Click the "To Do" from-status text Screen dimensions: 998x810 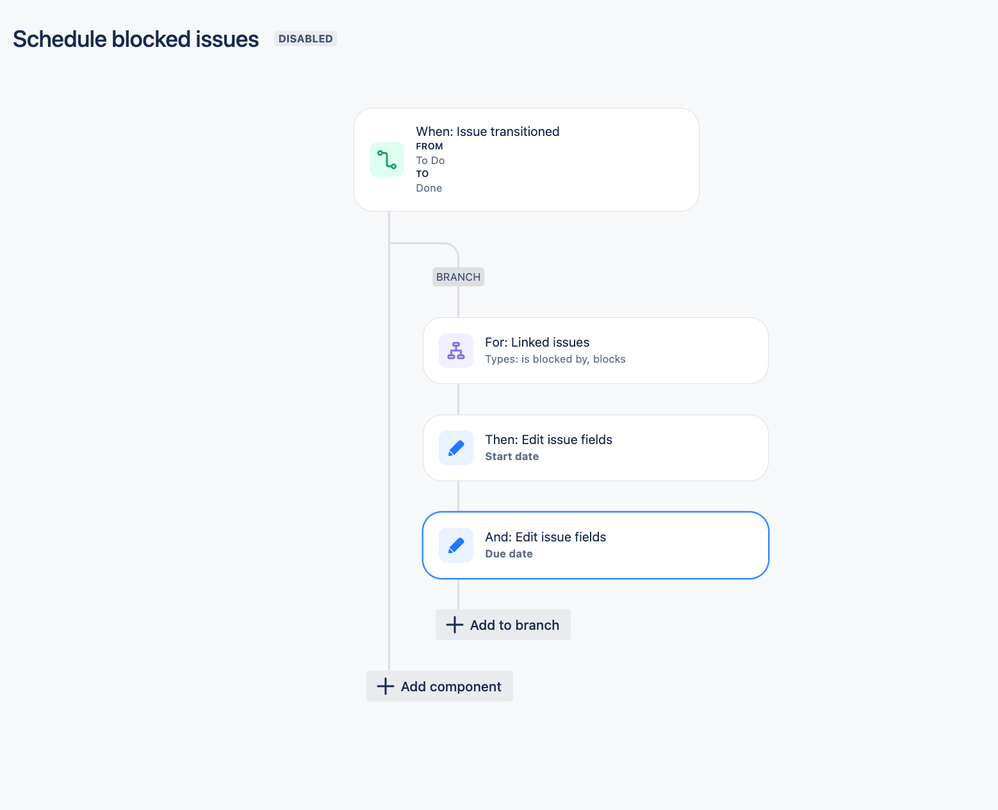(430, 160)
